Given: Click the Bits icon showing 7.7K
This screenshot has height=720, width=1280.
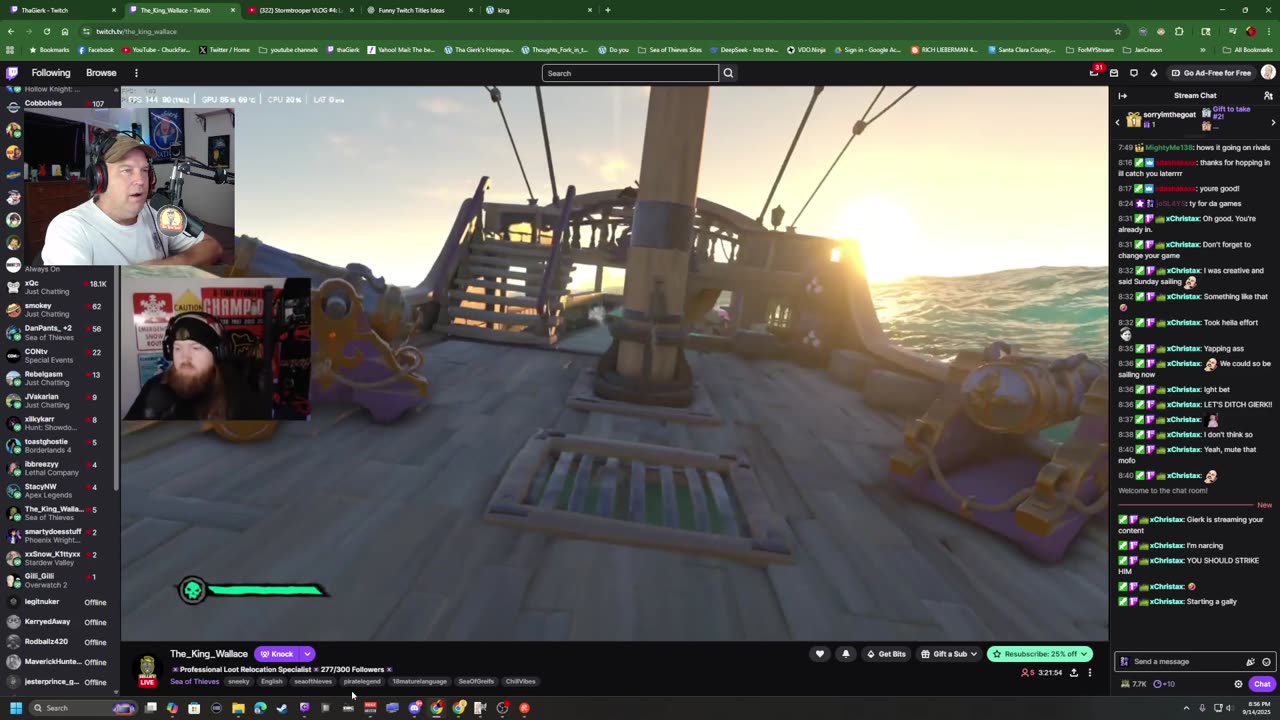Looking at the screenshot, I should 1133,684.
